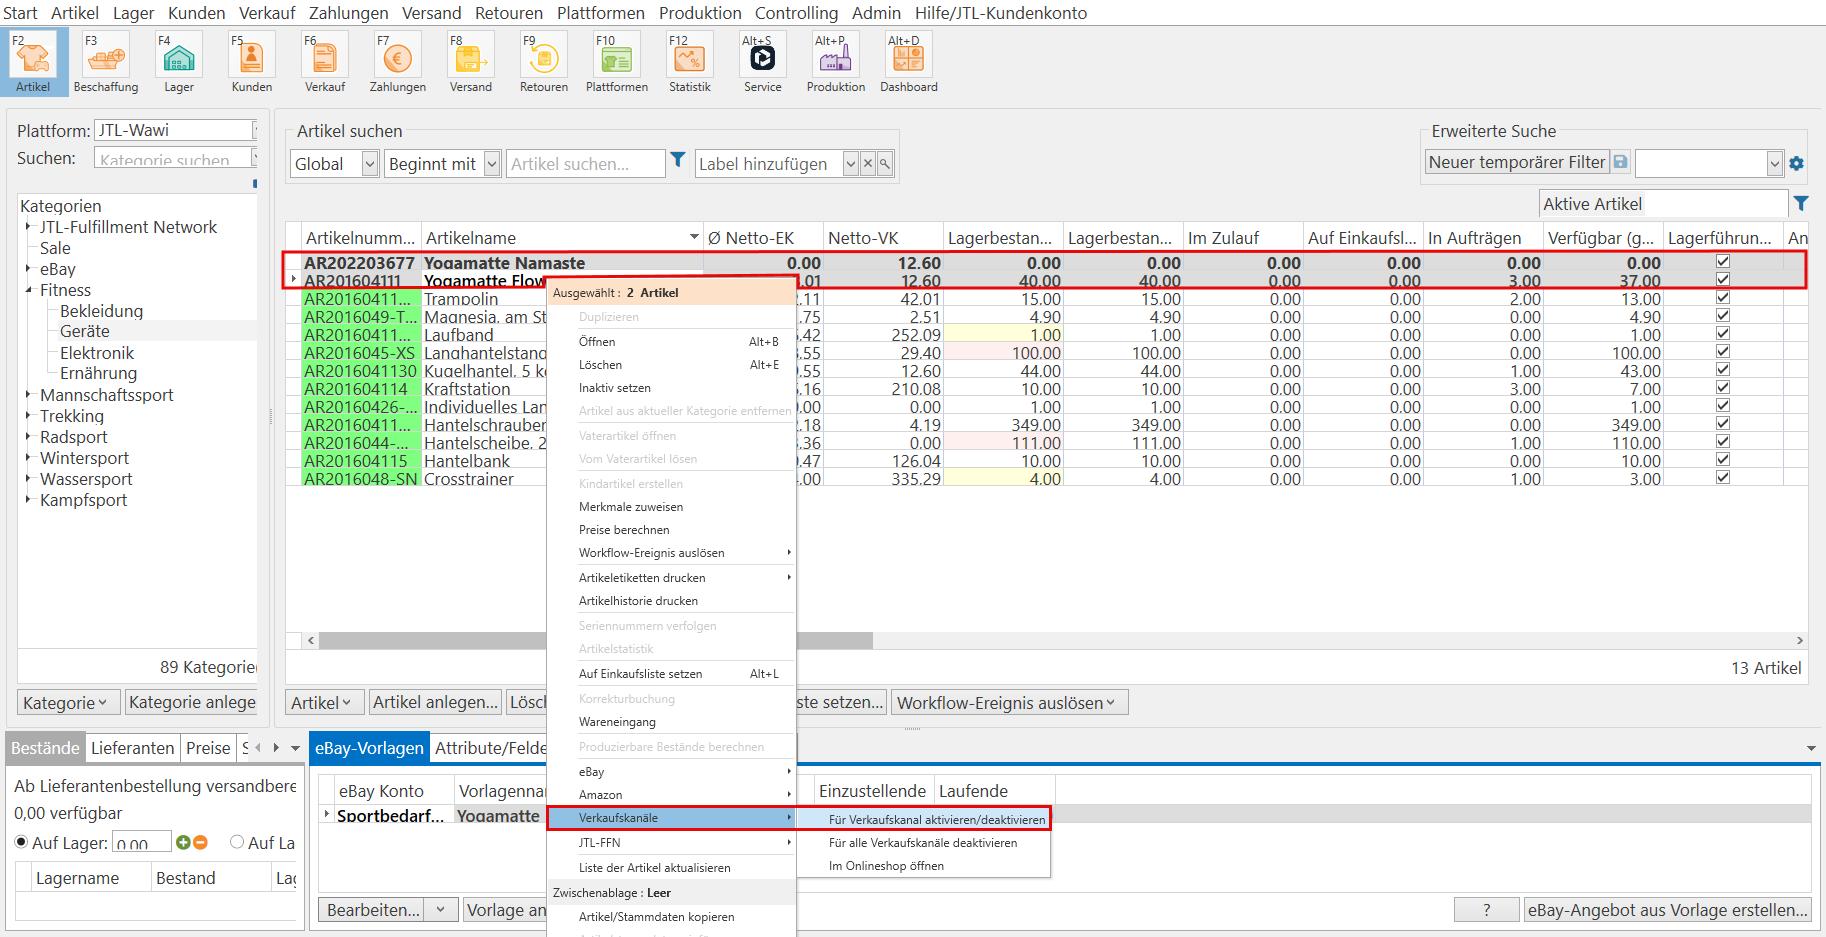Open the Global search scope dropdown
Image resolution: width=1826 pixels, height=937 pixels.
click(x=369, y=164)
